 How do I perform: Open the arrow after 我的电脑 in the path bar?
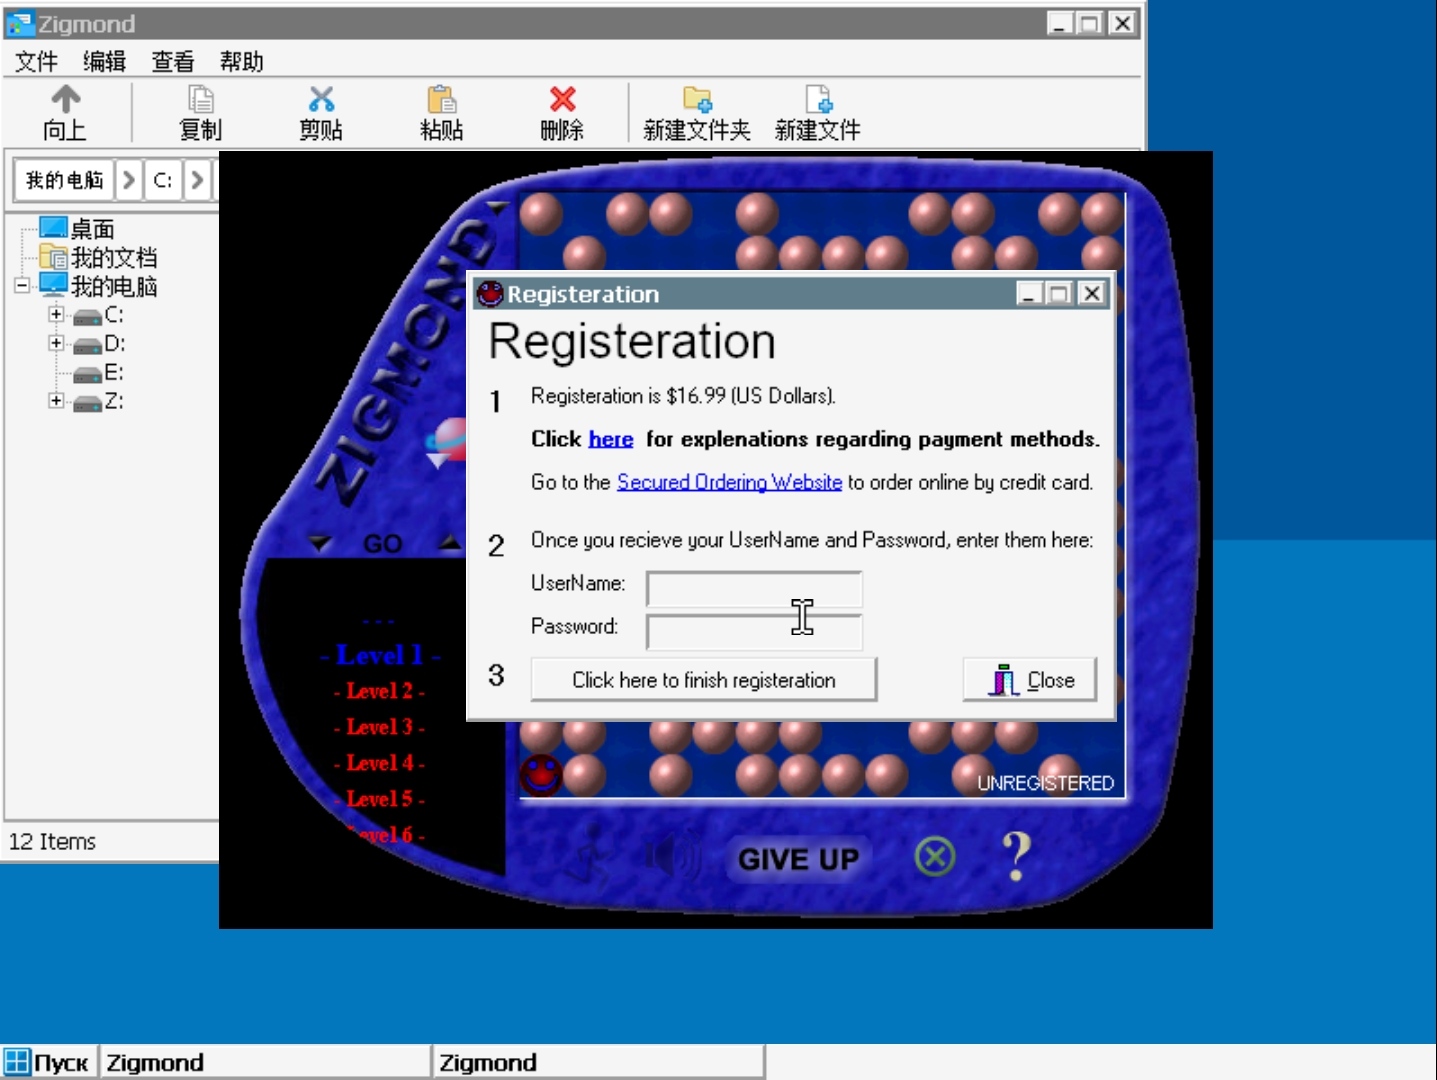128,180
